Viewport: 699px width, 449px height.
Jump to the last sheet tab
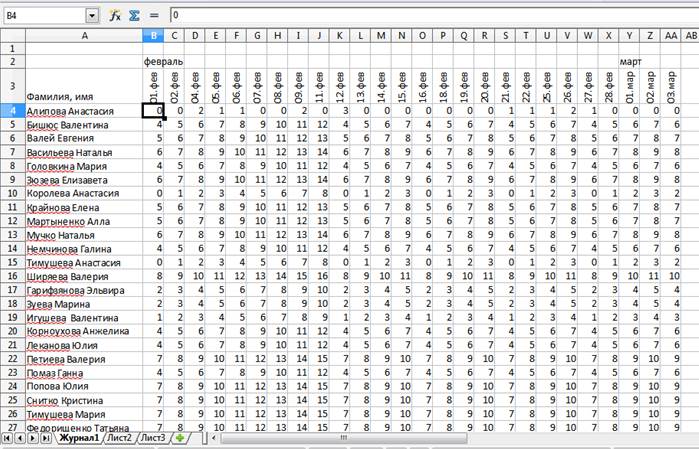47,438
